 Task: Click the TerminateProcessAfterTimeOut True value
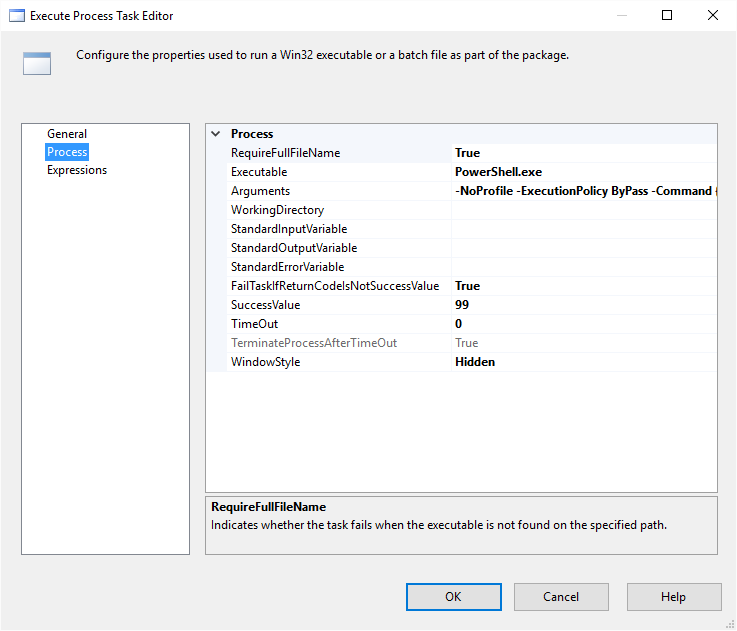584,343
